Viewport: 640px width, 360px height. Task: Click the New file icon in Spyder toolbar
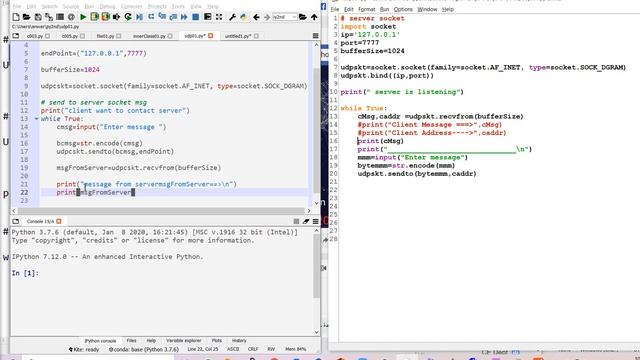pos(16,17)
